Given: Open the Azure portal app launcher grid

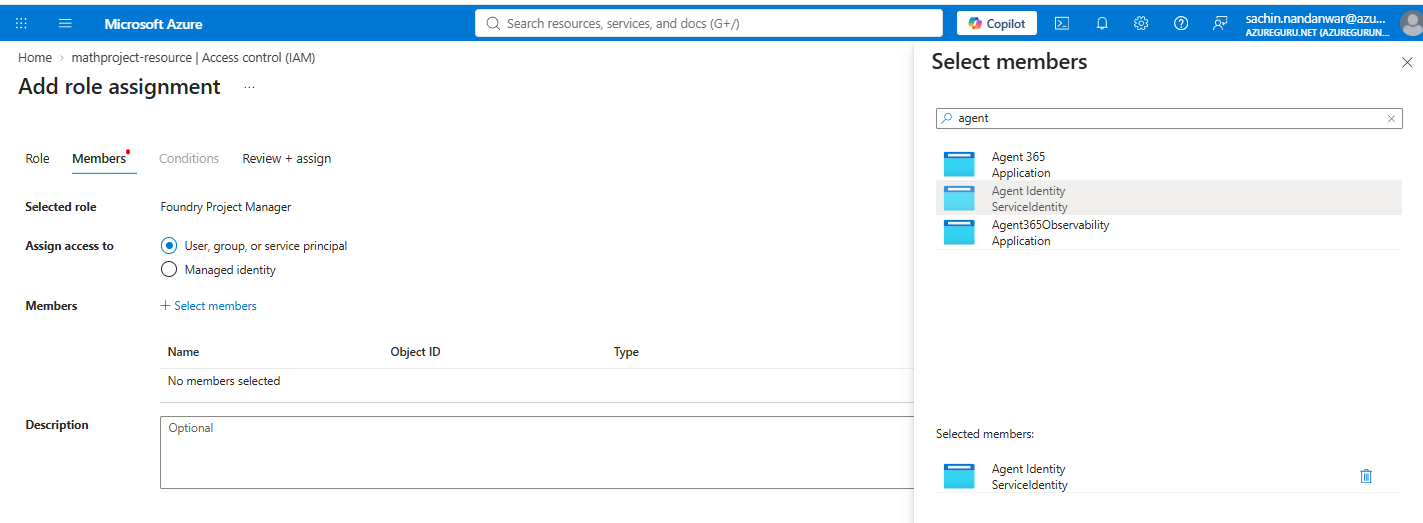Looking at the screenshot, I should 22,23.
